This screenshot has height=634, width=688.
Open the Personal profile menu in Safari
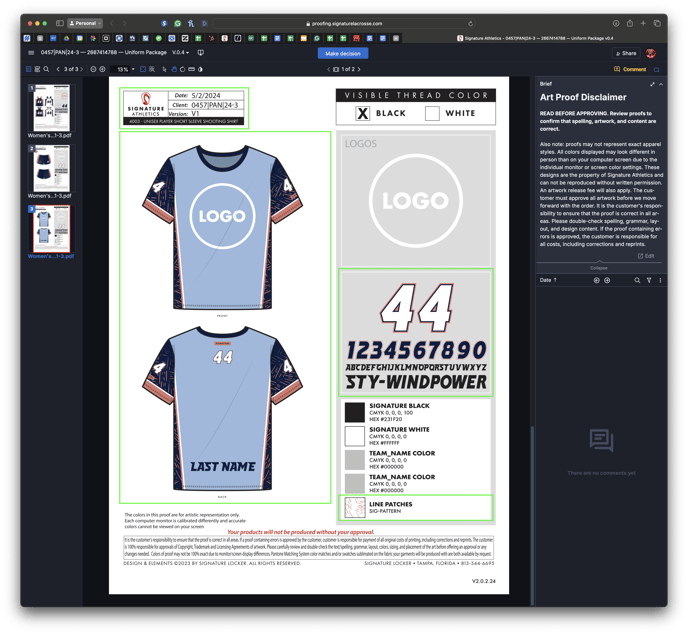(85, 23)
